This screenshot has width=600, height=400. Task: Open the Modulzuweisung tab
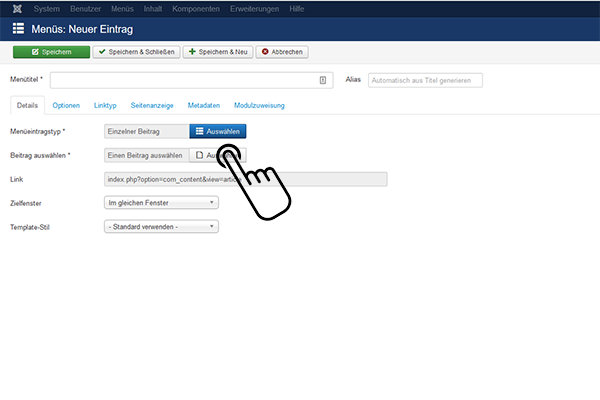pos(260,105)
